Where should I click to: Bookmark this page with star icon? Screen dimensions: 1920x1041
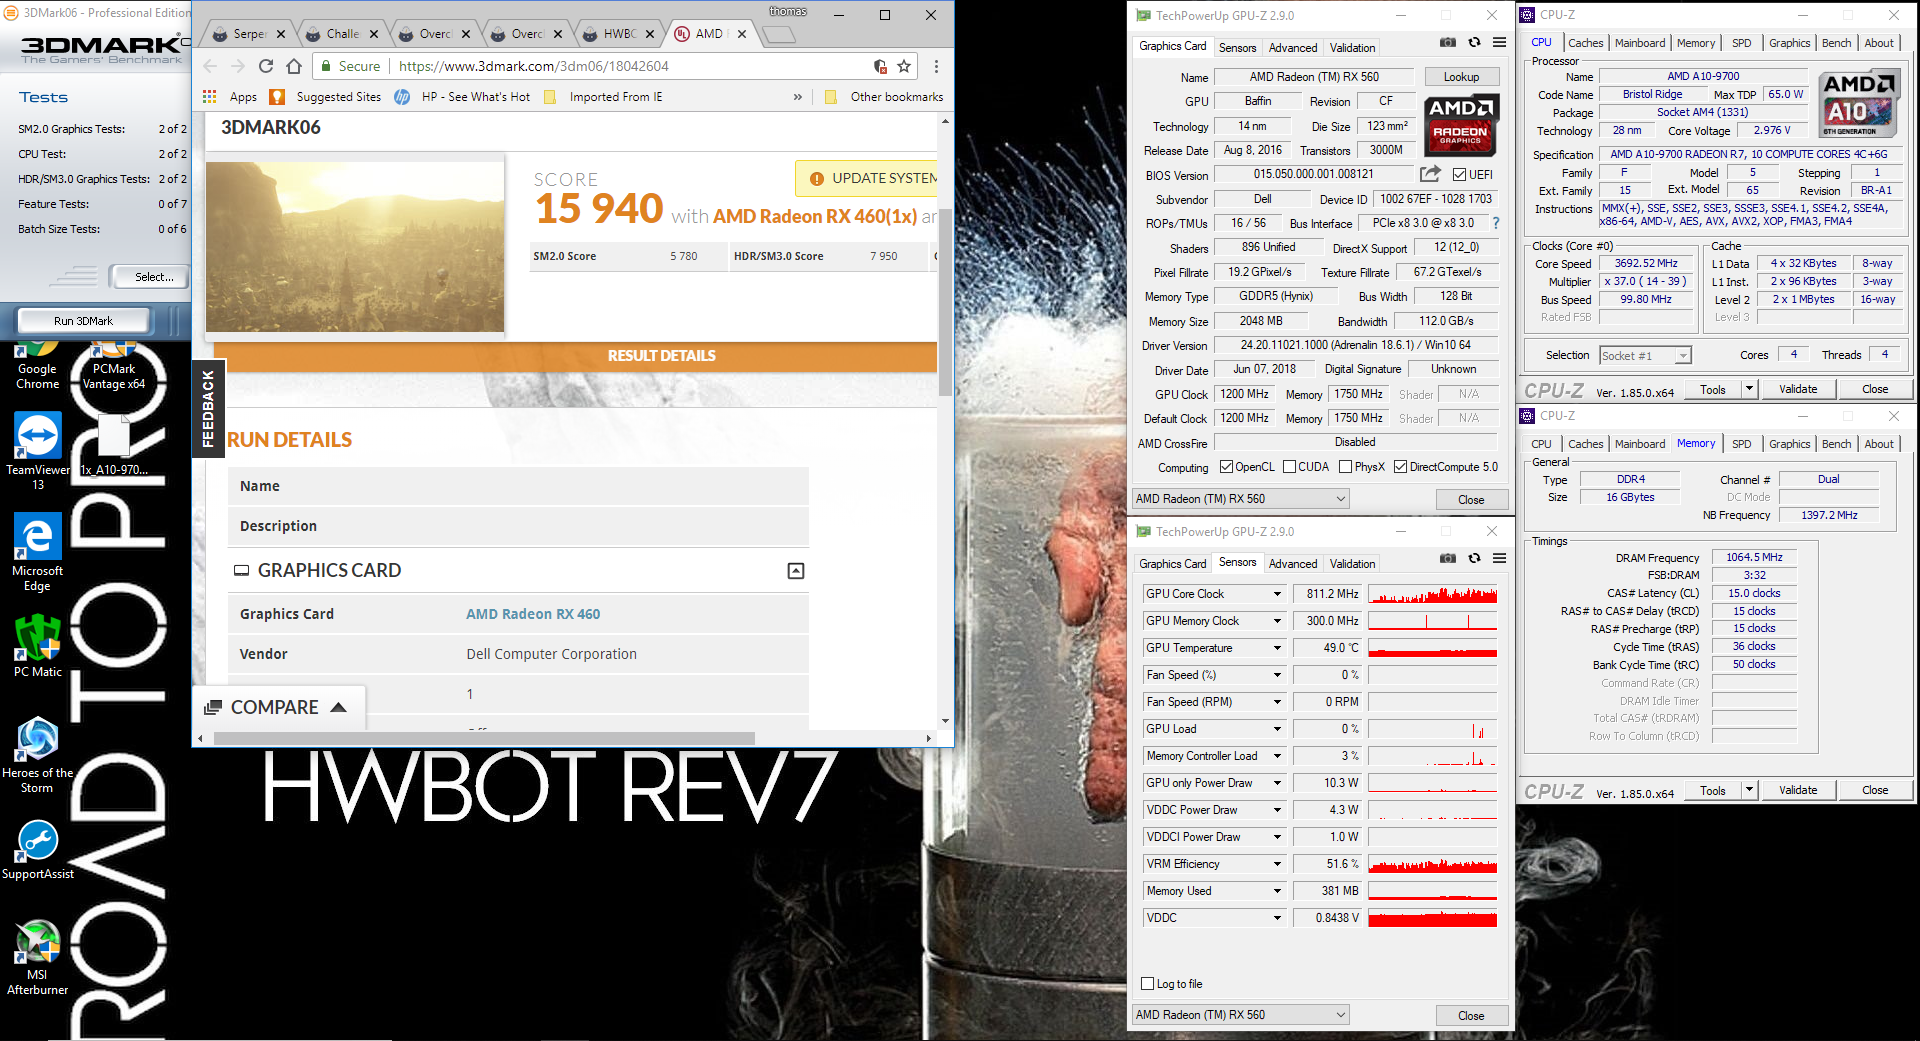click(904, 66)
